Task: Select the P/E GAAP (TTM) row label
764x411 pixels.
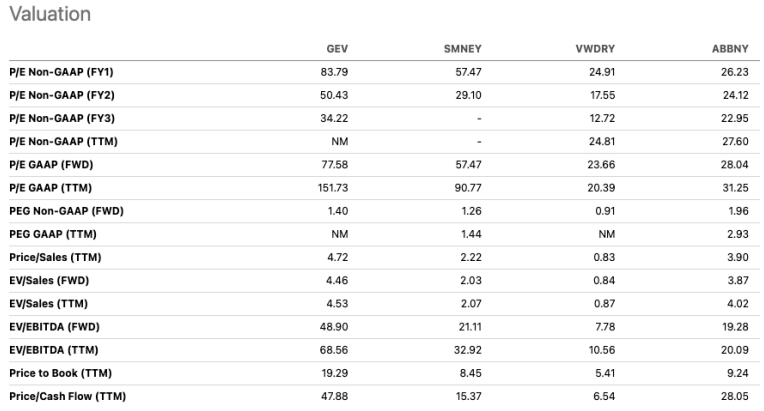Action: [x=51, y=188]
